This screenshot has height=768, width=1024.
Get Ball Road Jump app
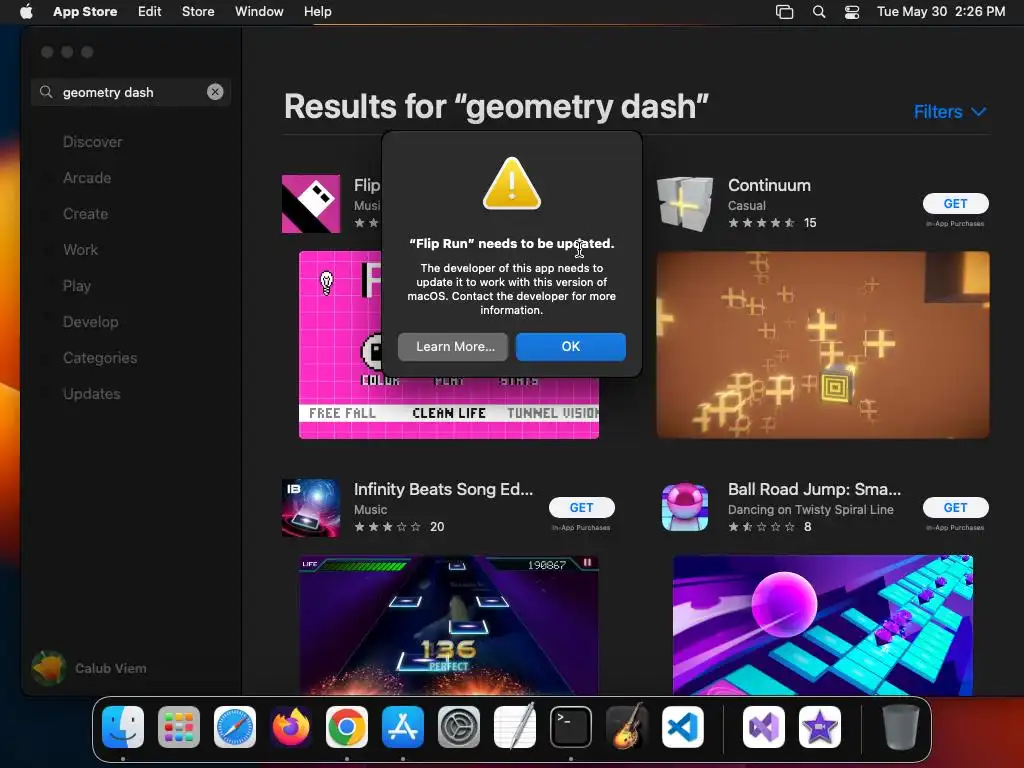coord(955,507)
